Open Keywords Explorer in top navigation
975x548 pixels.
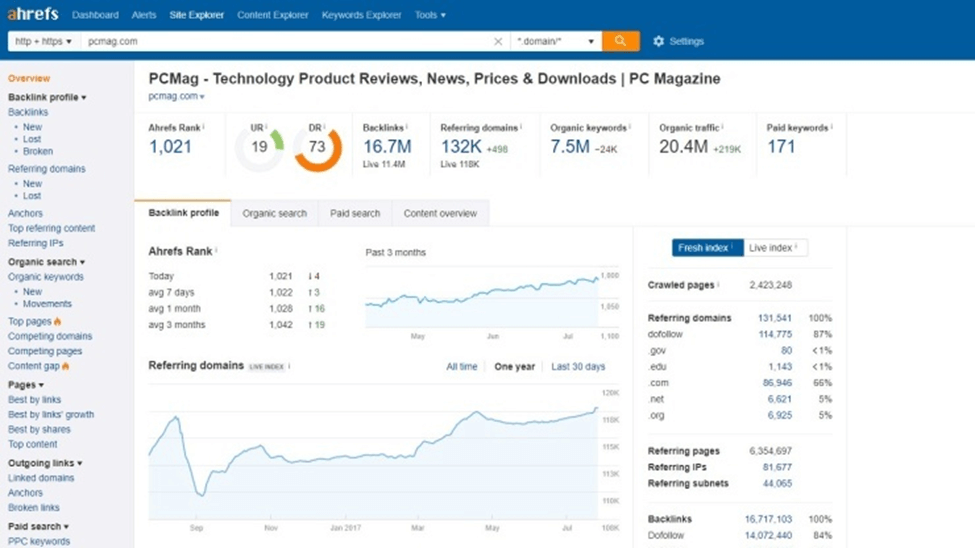click(x=361, y=15)
